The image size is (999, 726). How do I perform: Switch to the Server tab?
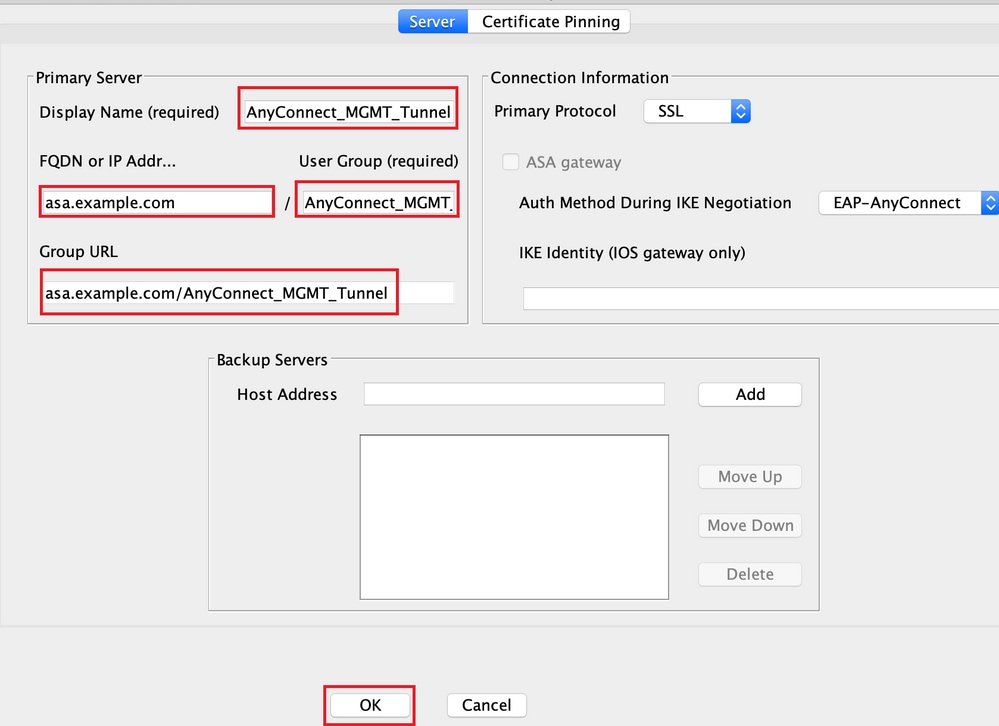click(433, 22)
